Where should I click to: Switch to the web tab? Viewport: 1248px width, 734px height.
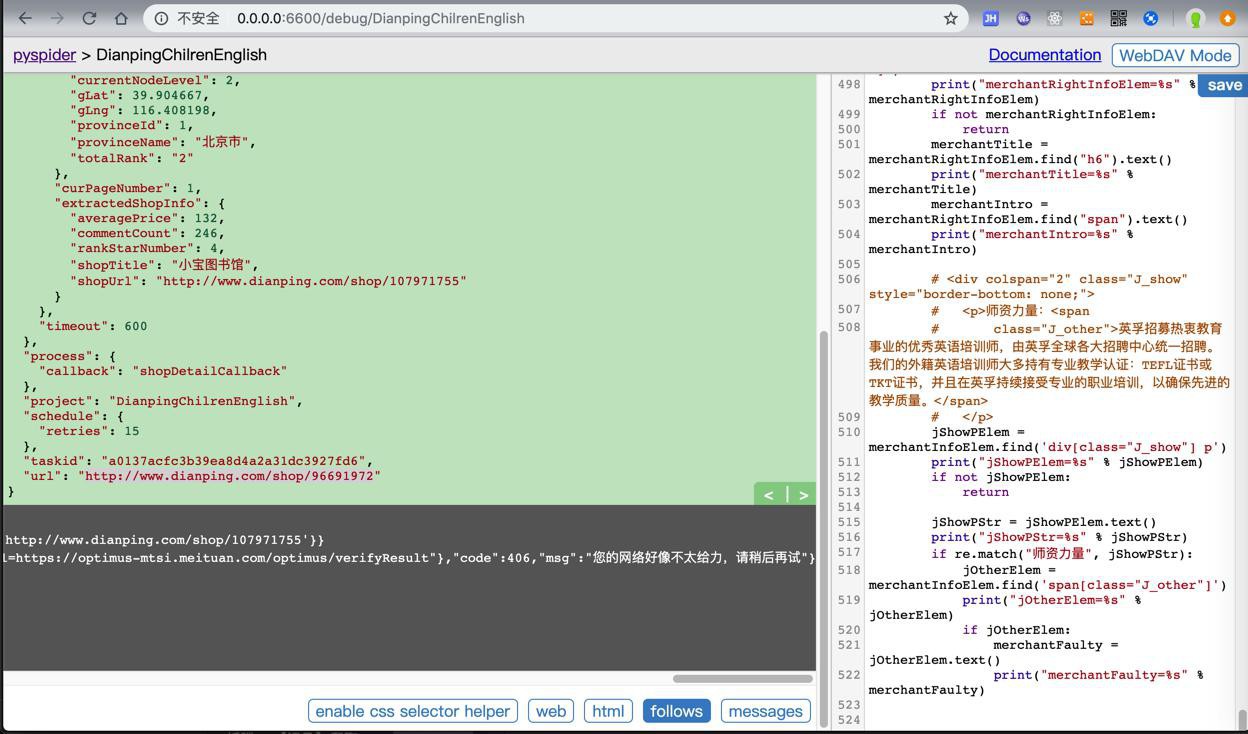(x=551, y=711)
